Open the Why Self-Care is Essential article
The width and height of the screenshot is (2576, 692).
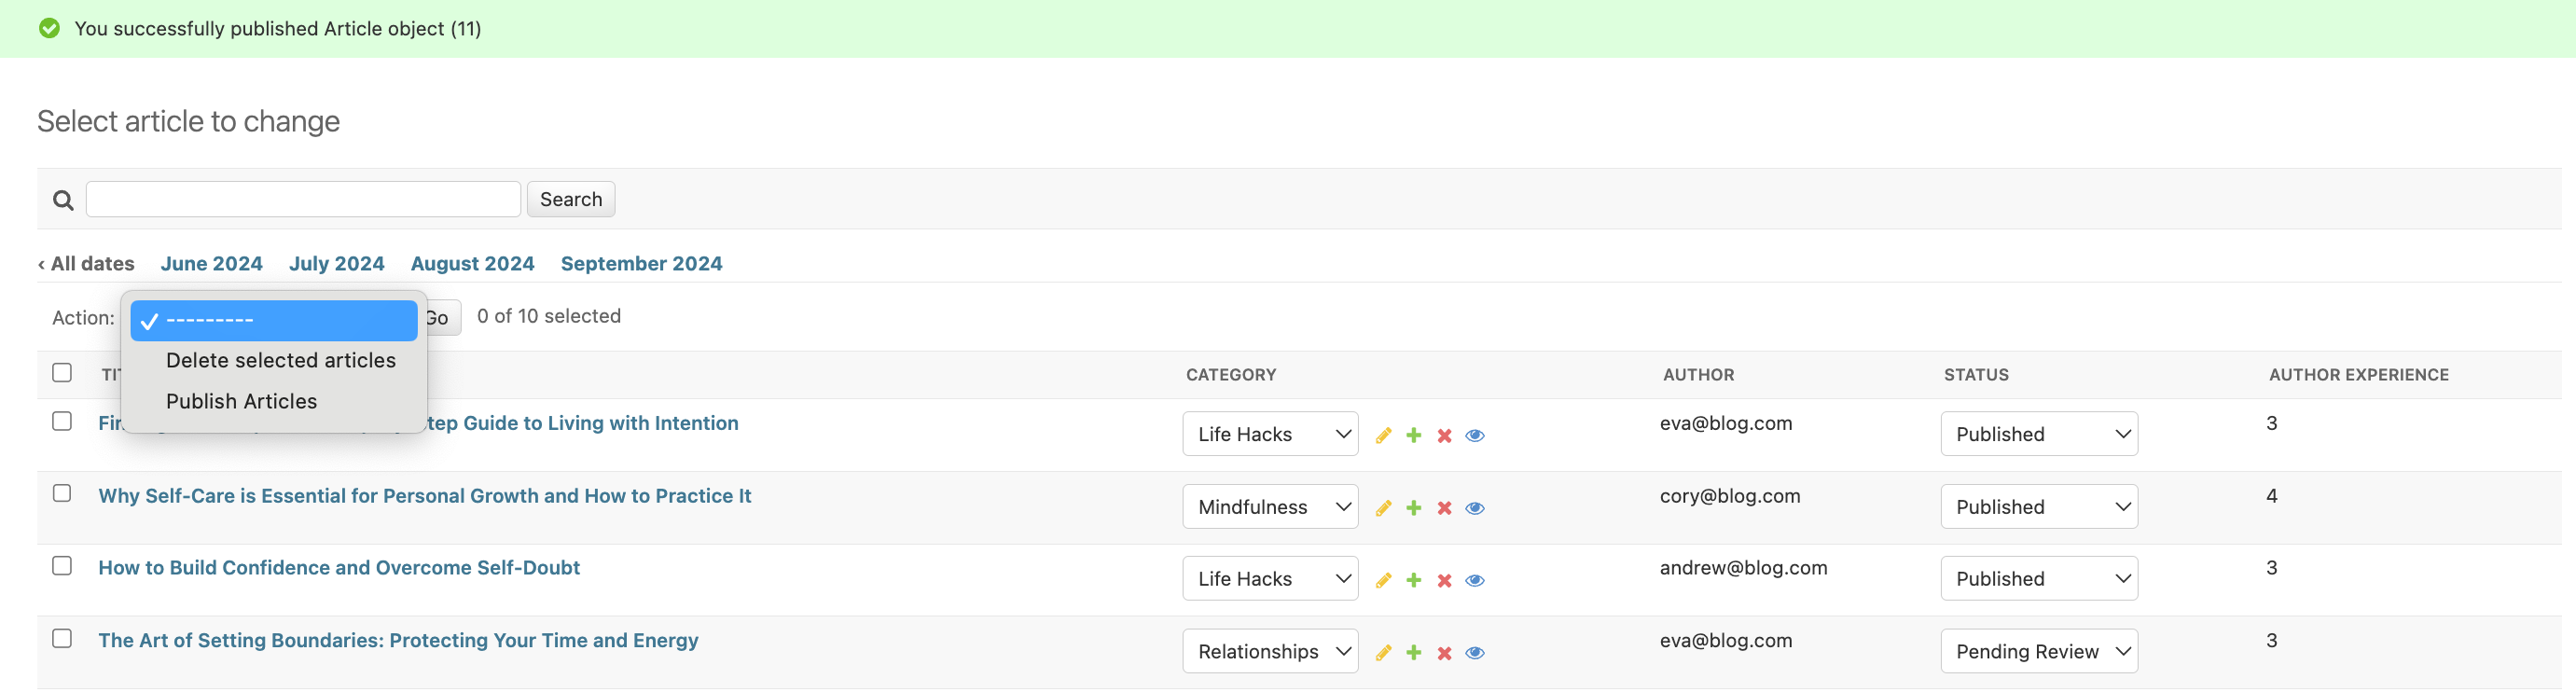(424, 495)
